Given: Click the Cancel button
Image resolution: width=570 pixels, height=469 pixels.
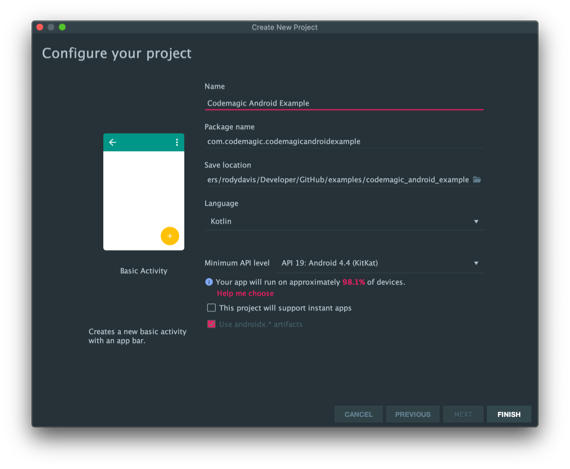Looking at the screenshot, I should [x=358, y=414].
